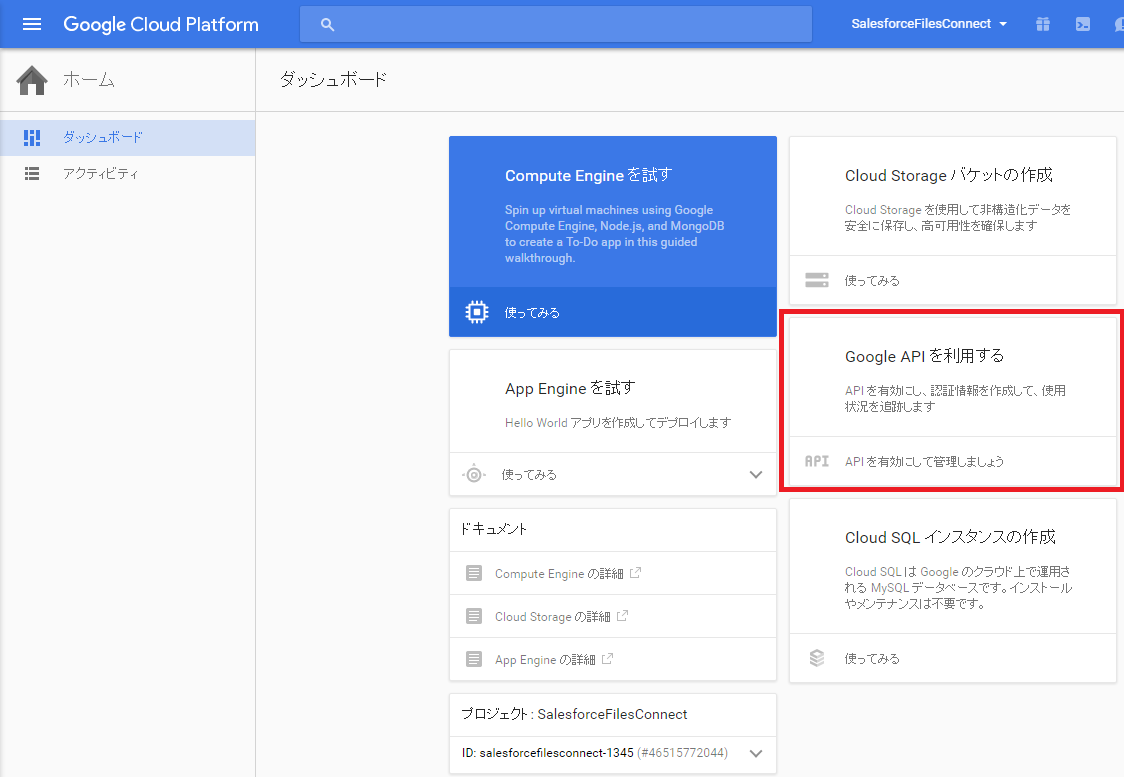The height and width of the screenshot is (777, 1124).
Task: Select アクティビティ in the sidebar
Action: (128, 173)
